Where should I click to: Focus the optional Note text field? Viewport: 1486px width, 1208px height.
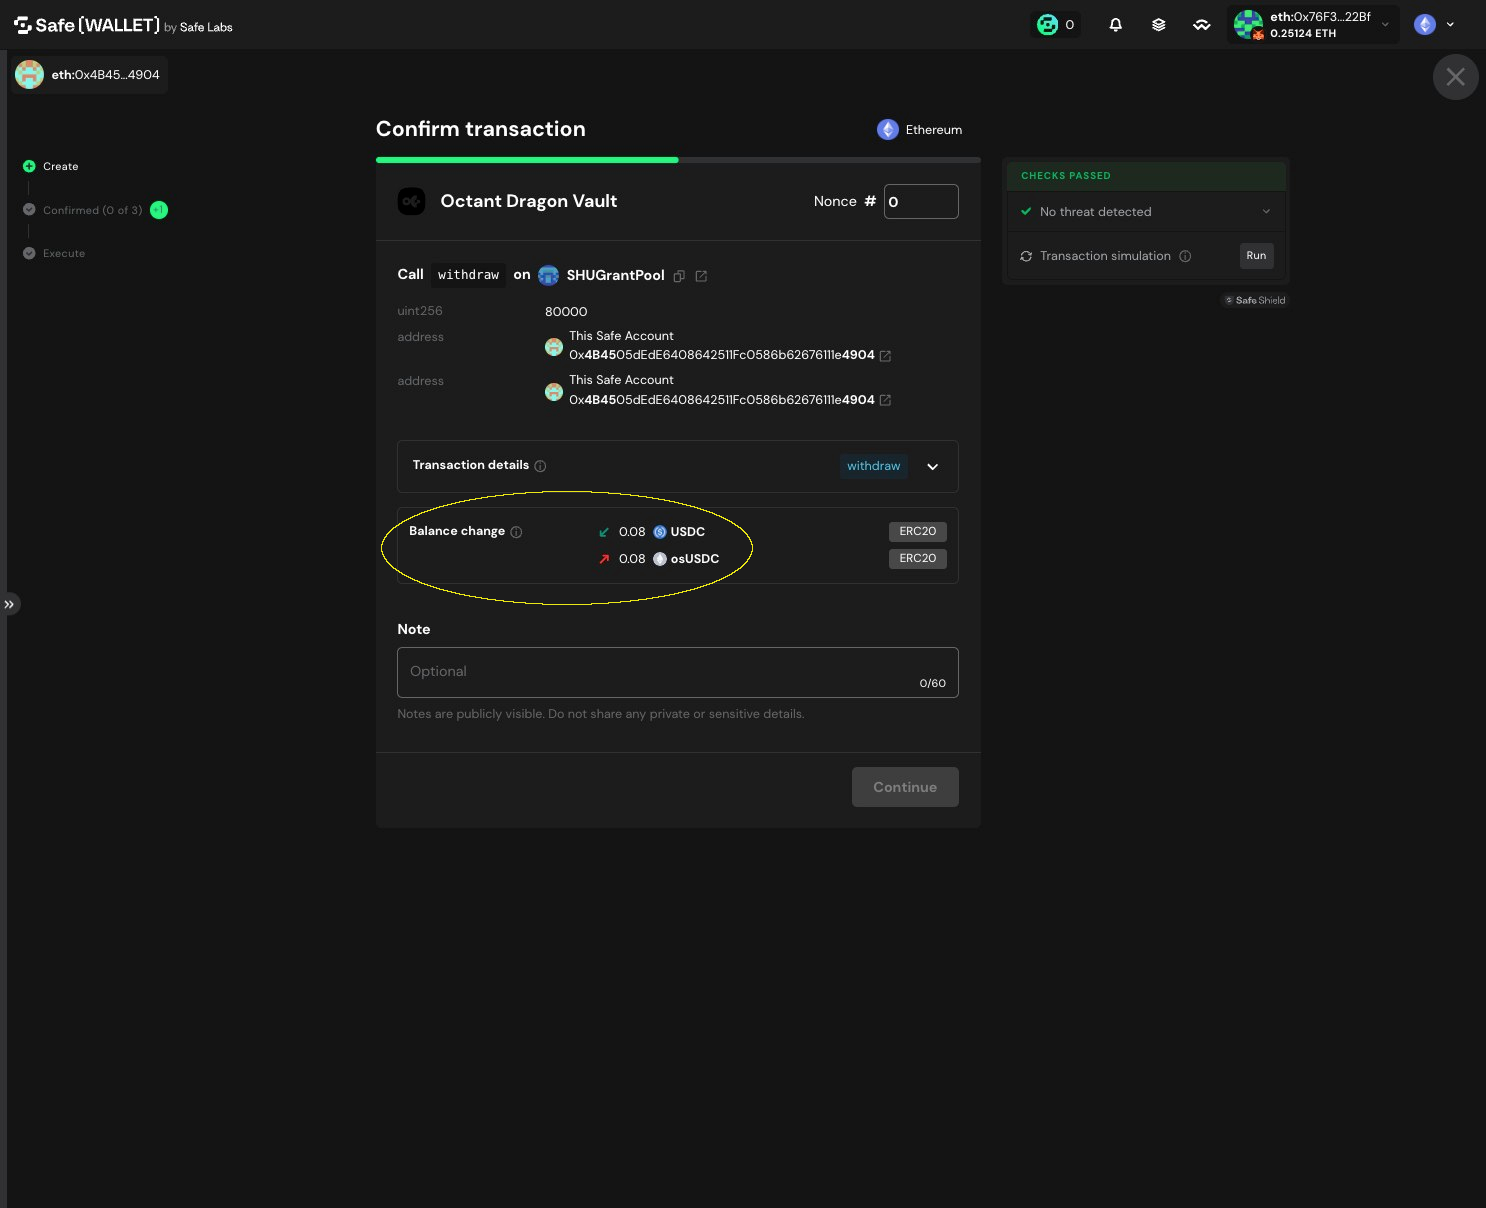tap(678, 672)
